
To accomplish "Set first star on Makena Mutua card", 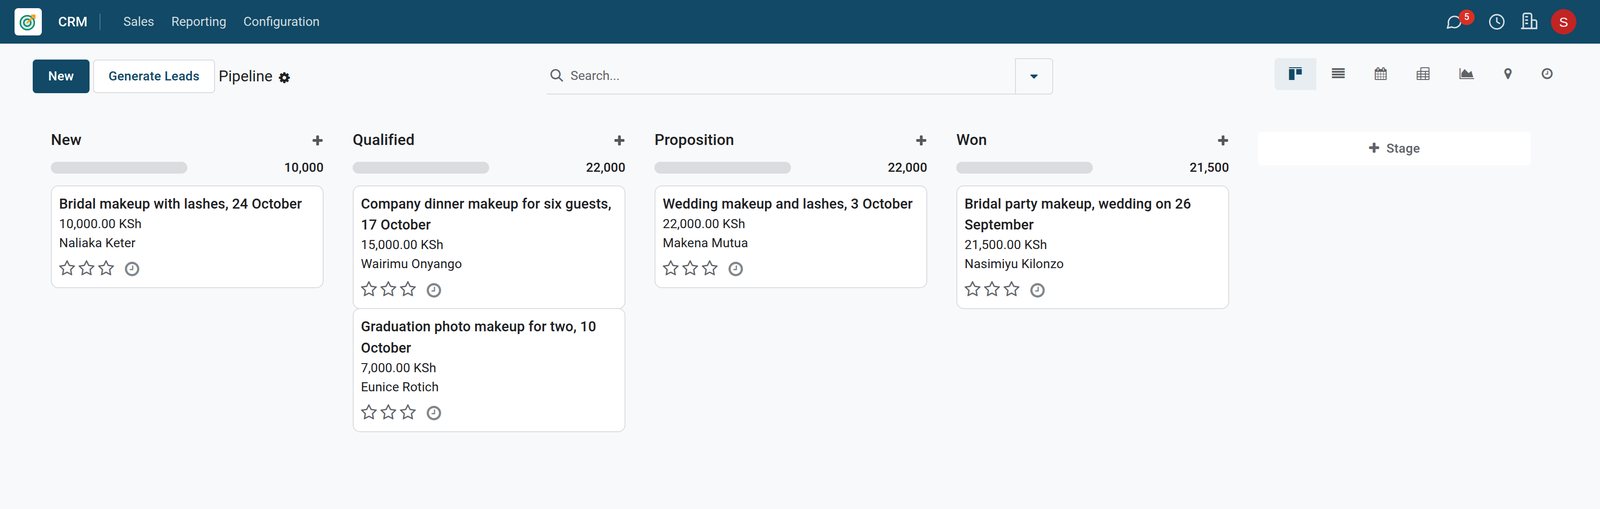I will (671, 268).
